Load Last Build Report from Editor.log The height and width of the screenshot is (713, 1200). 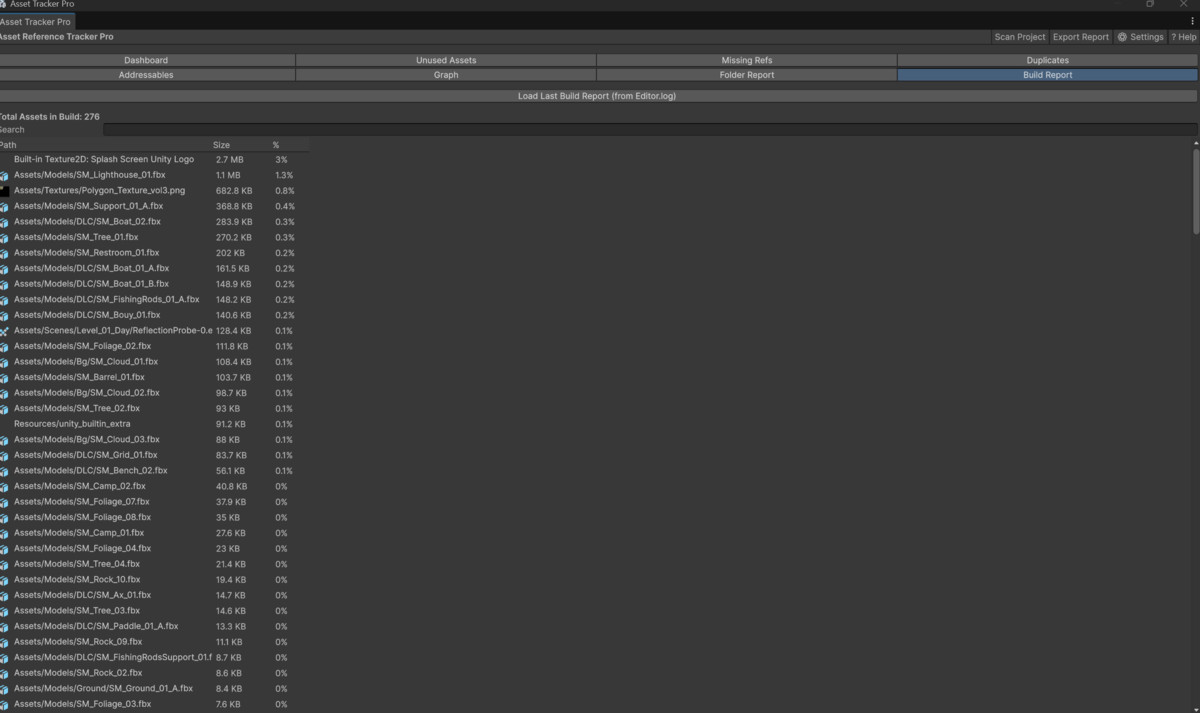pyautogui.click(x=597, y=95)
